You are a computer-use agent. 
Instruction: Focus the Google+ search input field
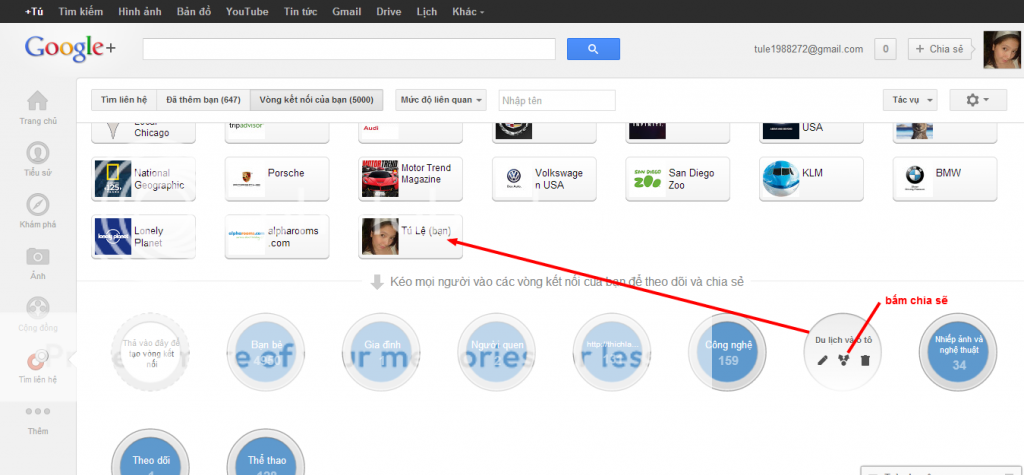tap(349, 49)
